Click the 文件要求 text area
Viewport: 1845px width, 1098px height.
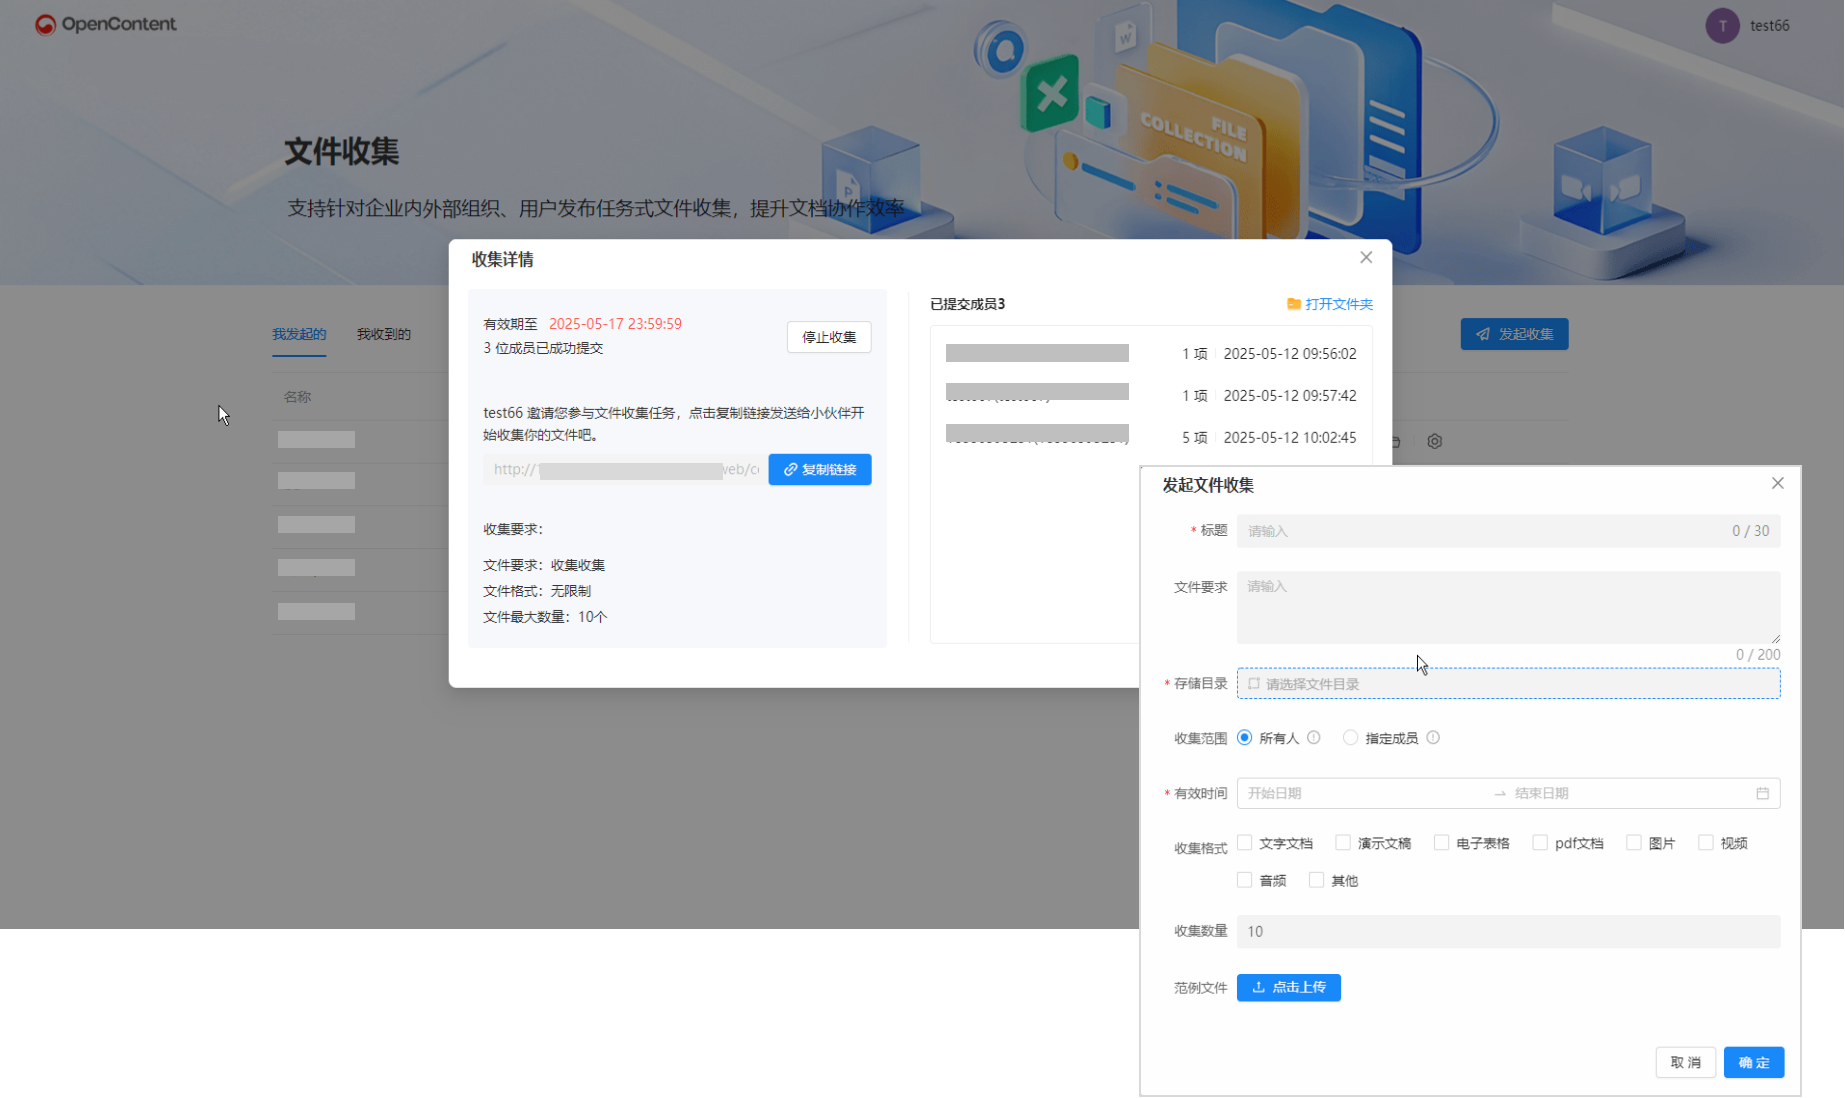tap(1508, 607)
